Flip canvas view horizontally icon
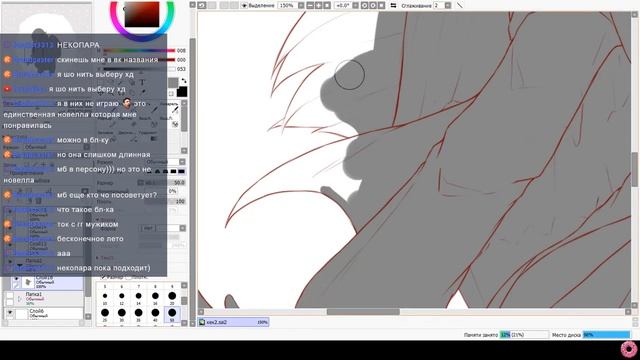Viewport: 640px width, 360px height. coord(393,5)
